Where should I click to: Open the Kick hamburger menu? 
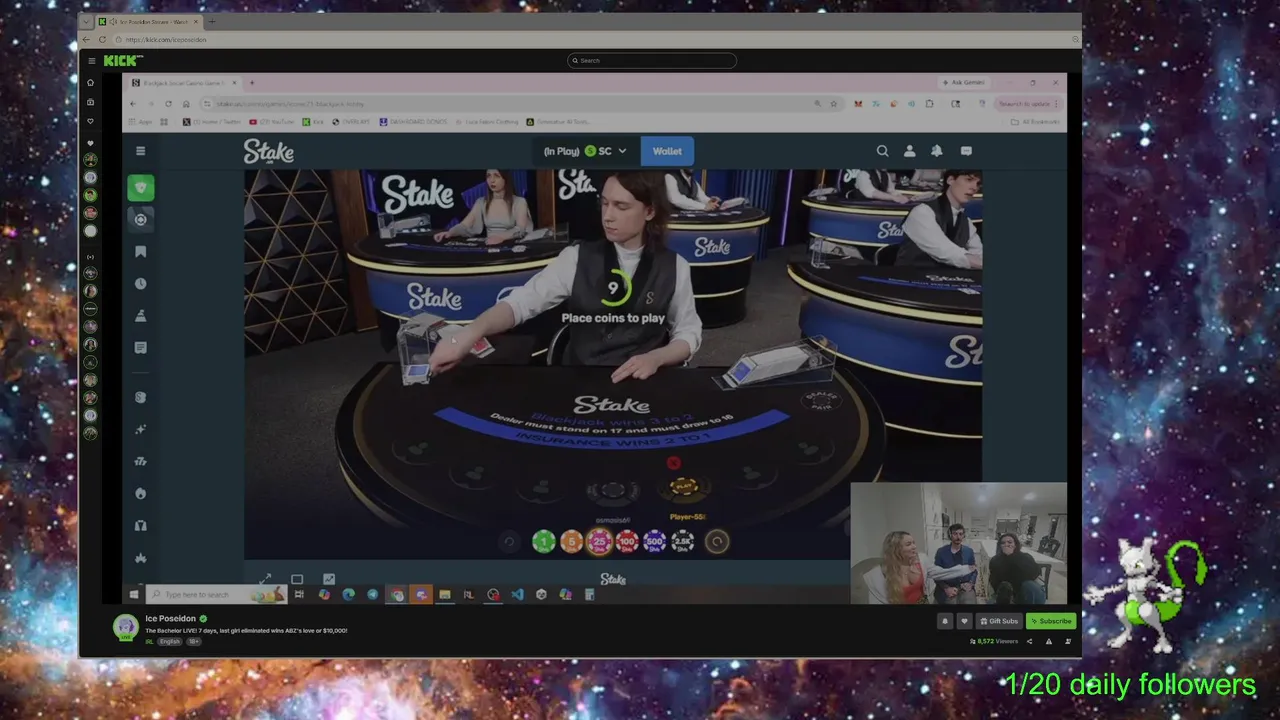pyautogui.click(x=92, y=61)
